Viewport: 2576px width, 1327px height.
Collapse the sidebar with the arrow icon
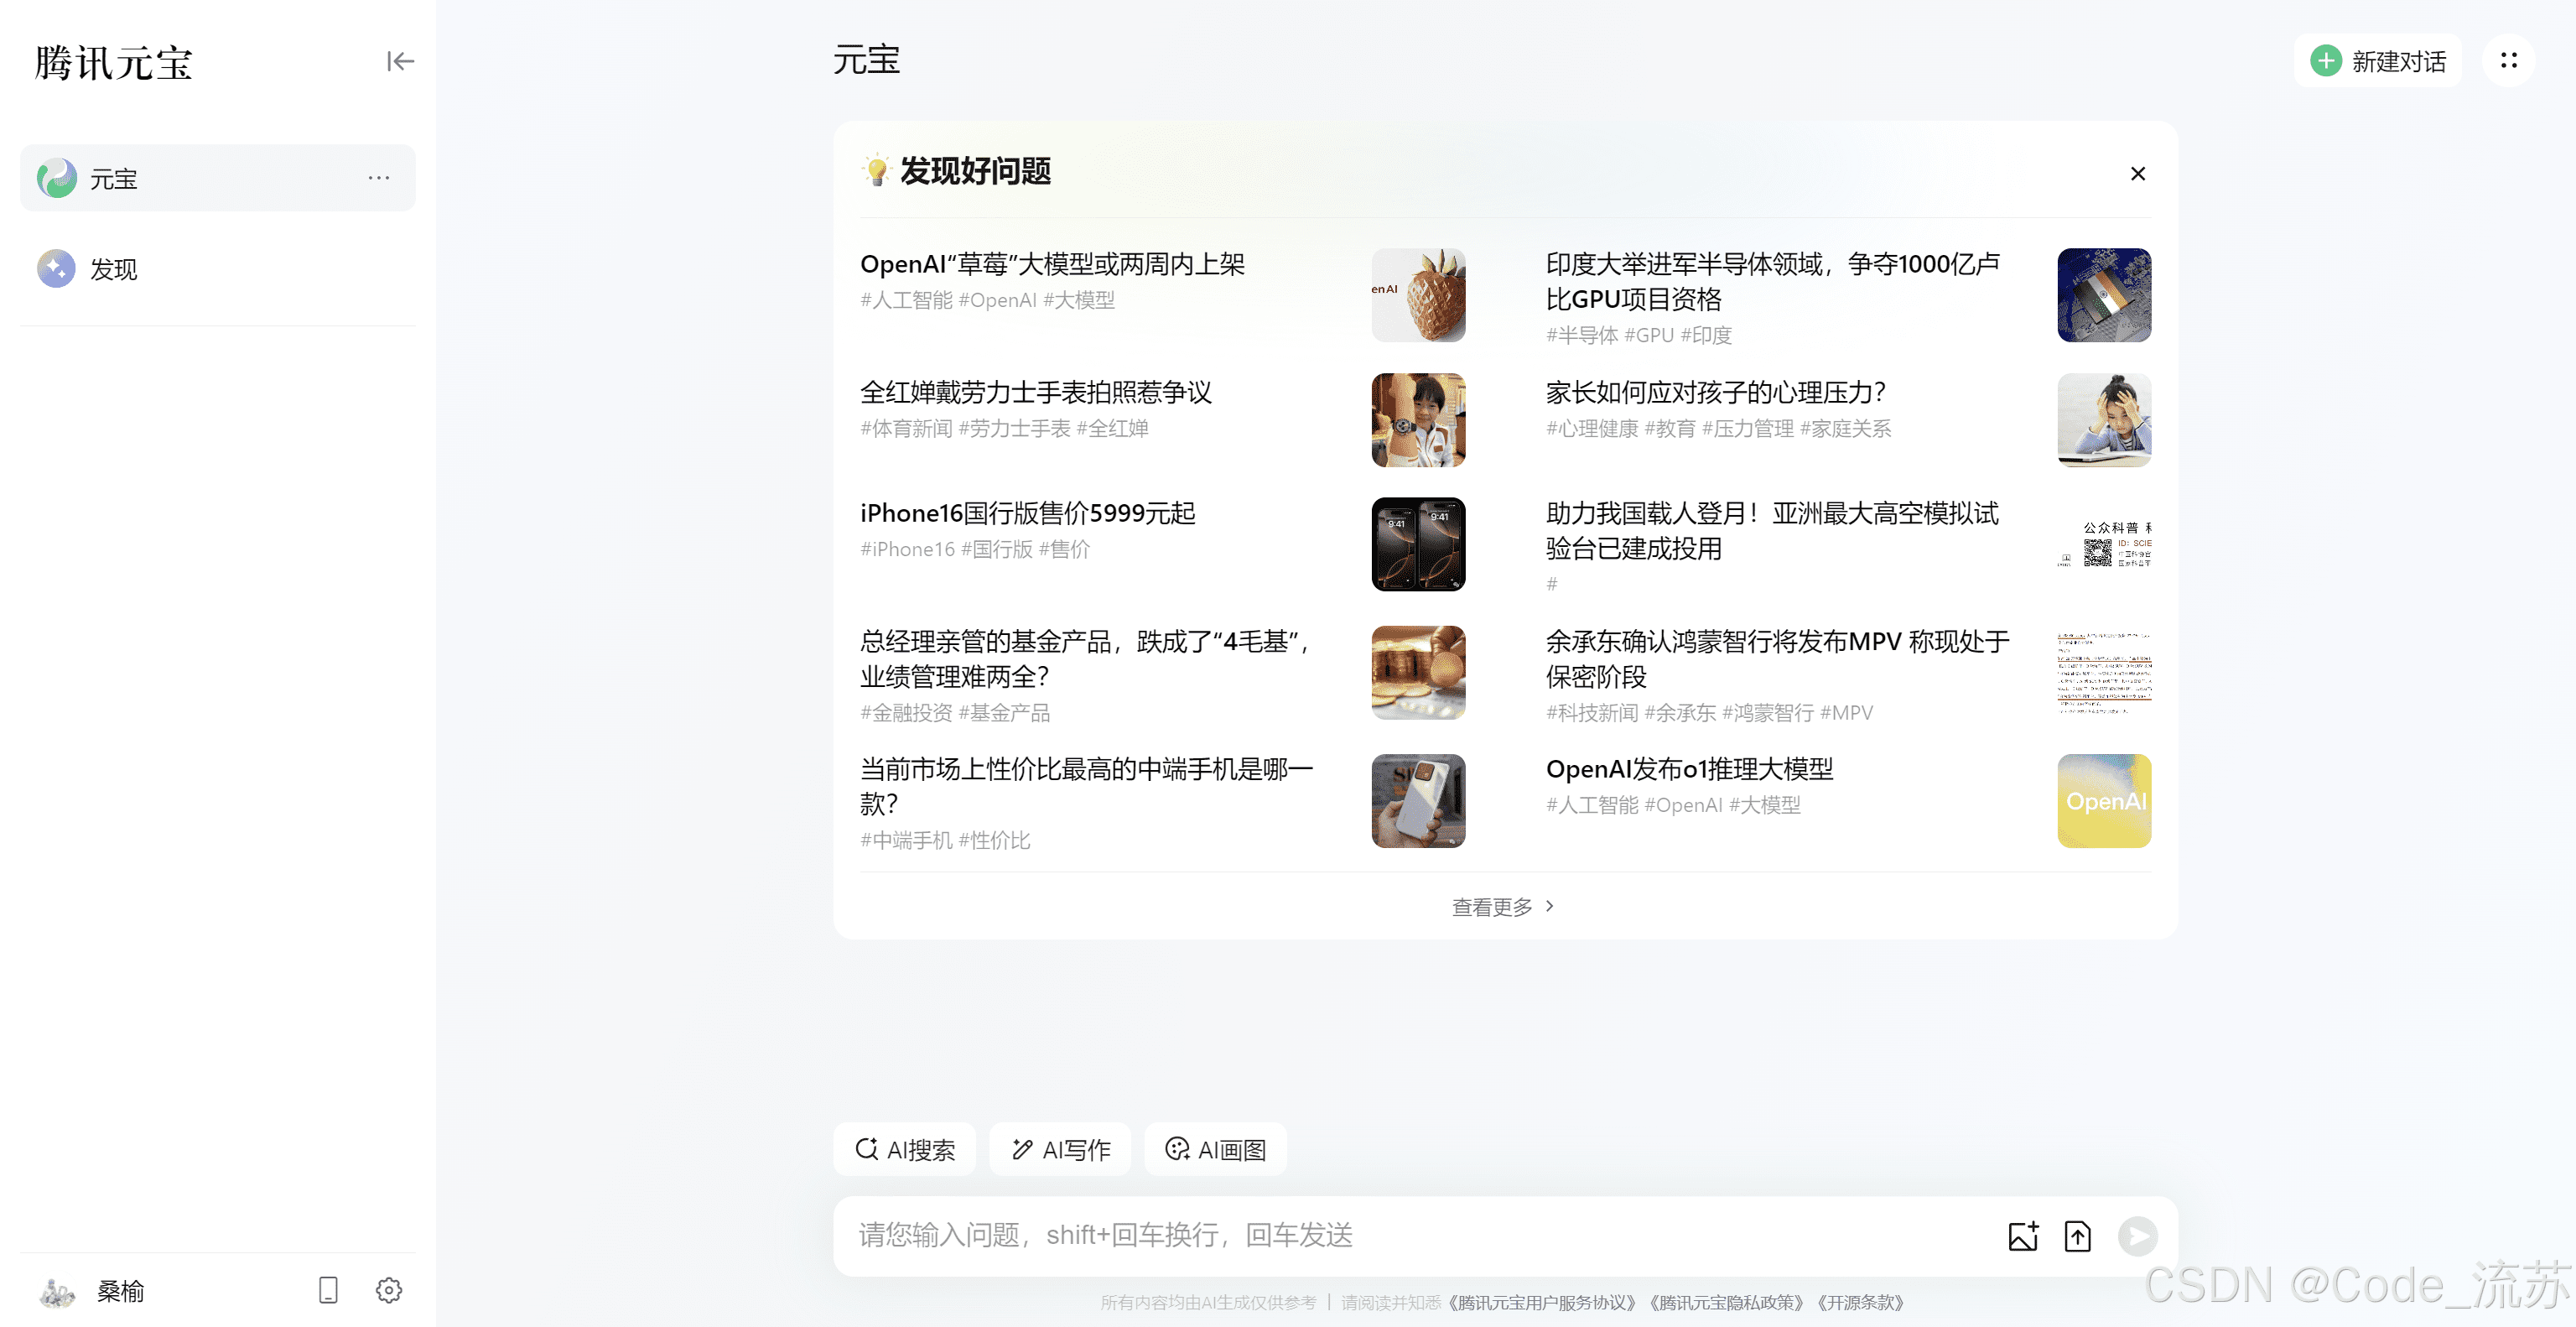(400, 62)
